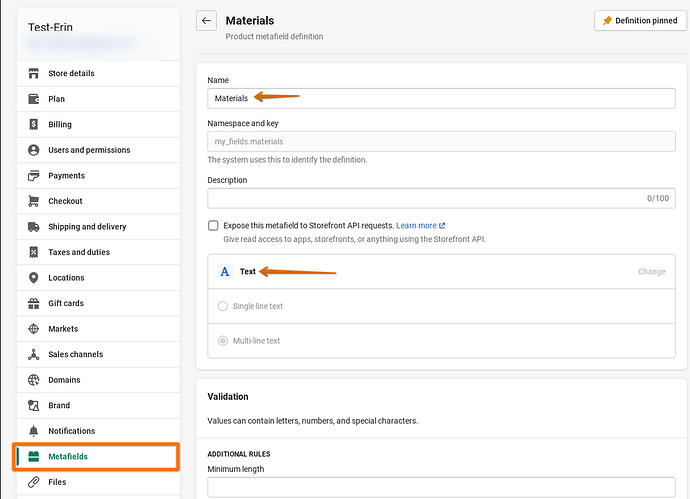Go to Taxes and duties settings
This screenshot has width=690, height=499.
tap(79, 252)
